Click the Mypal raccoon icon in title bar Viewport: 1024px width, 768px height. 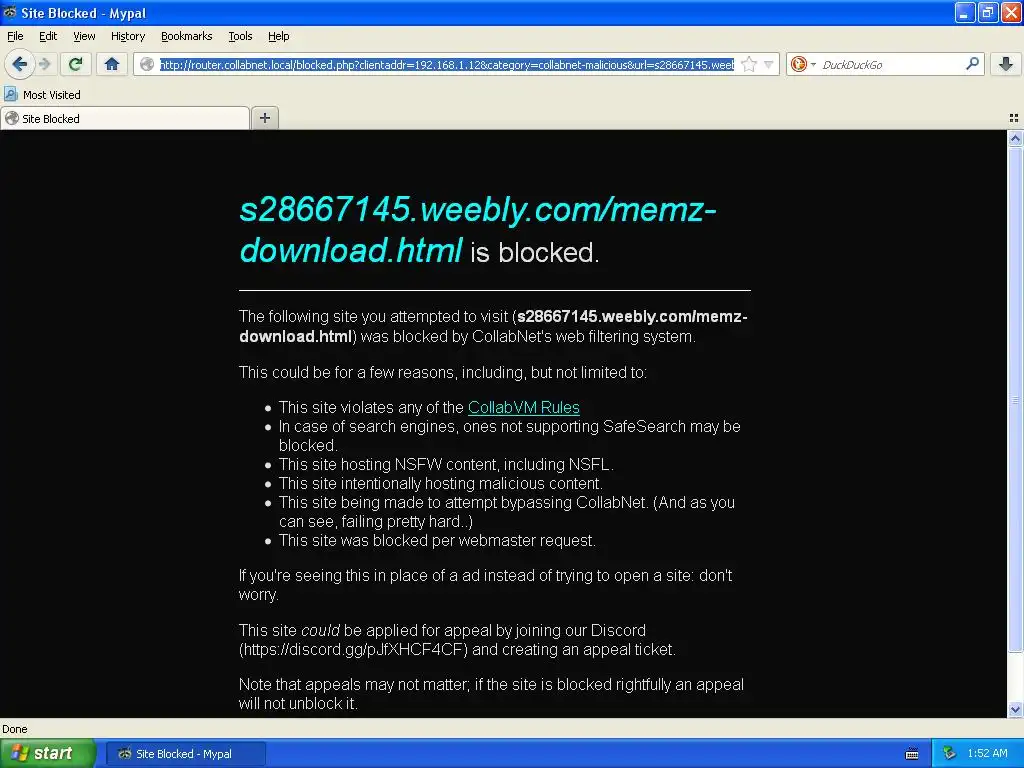[x=10, y=12]
